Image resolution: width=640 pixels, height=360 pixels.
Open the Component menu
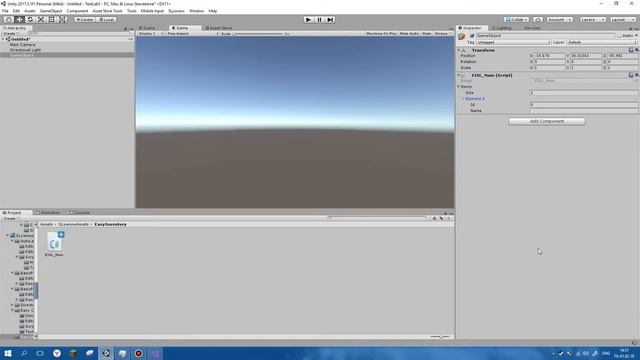point(77,11)
